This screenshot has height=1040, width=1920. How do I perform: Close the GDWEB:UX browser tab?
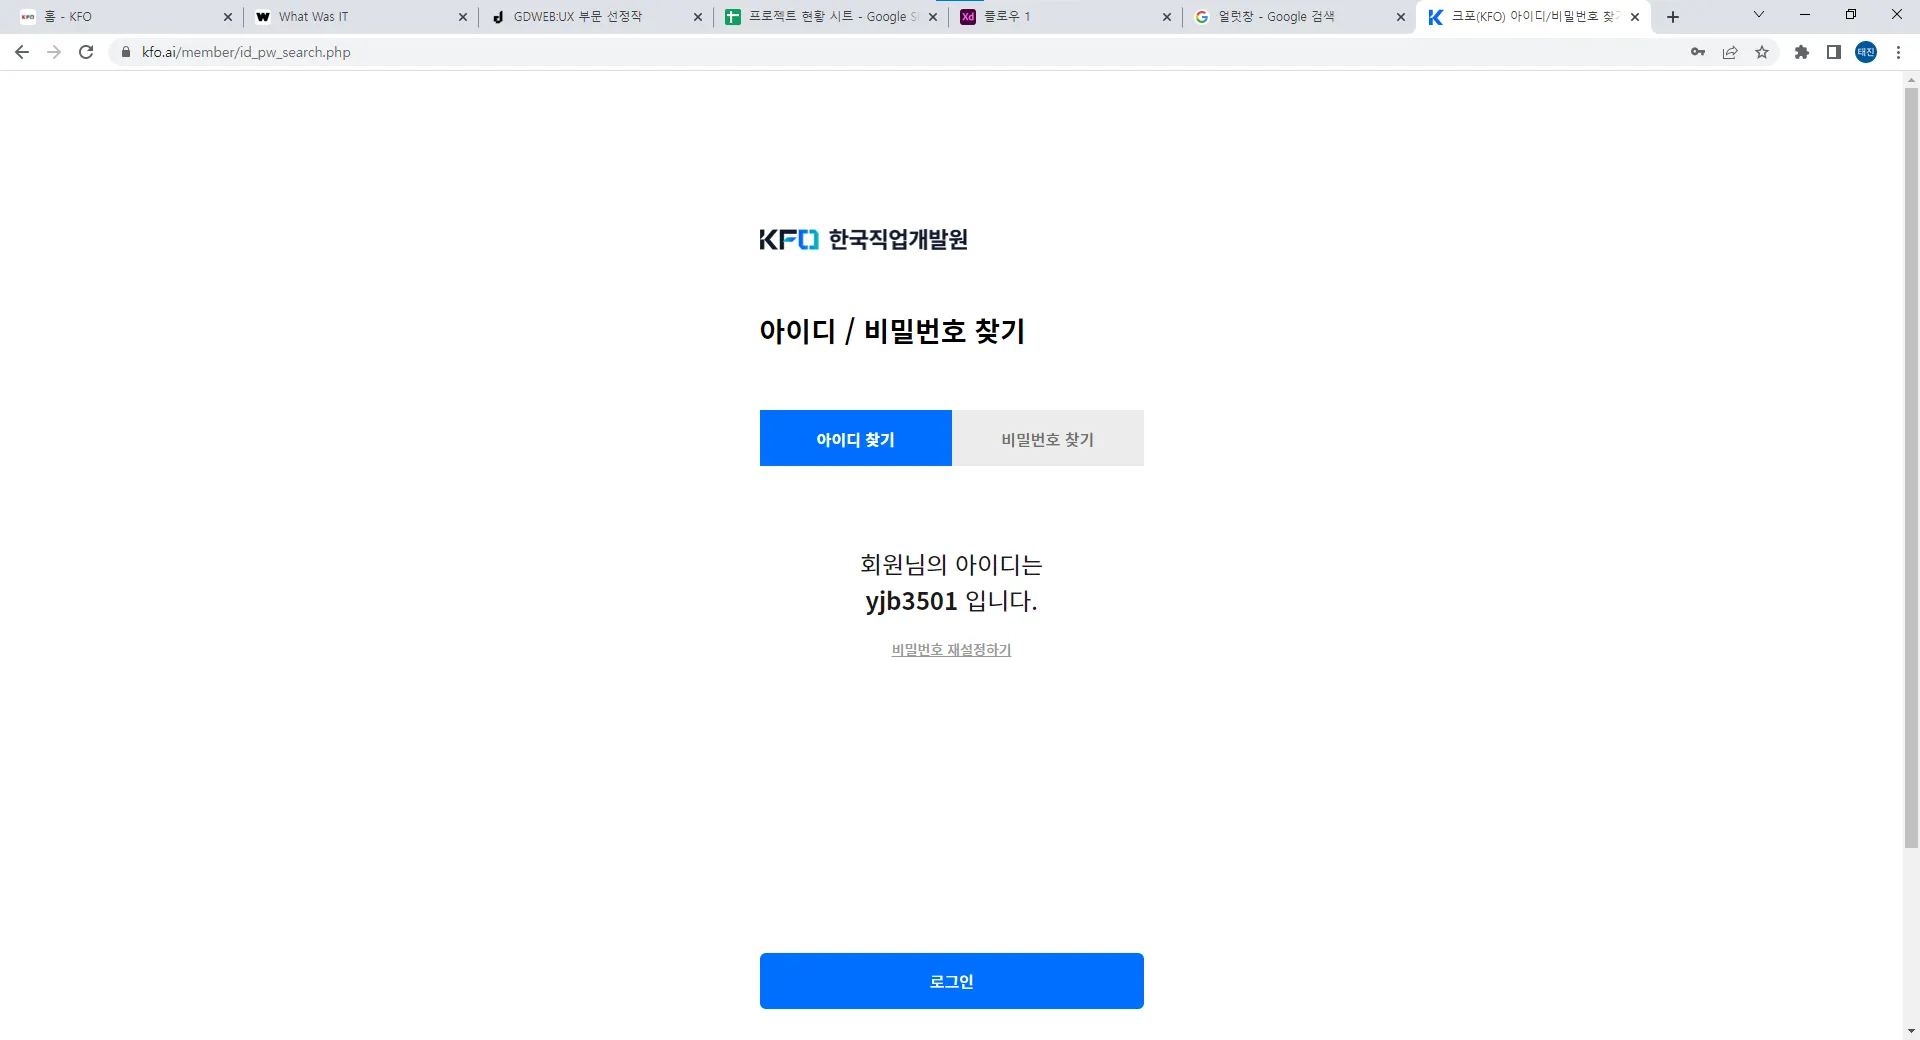click(x=698, y=17)
